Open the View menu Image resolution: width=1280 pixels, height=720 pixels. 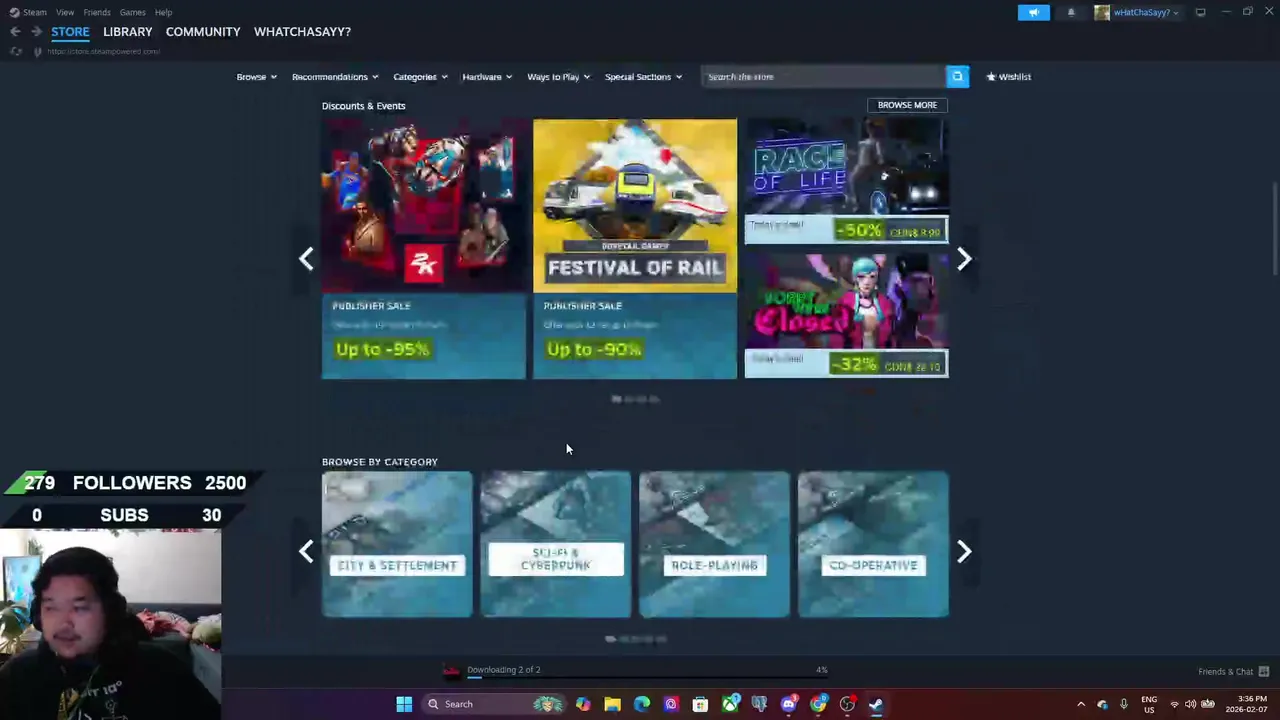[65, 12]
